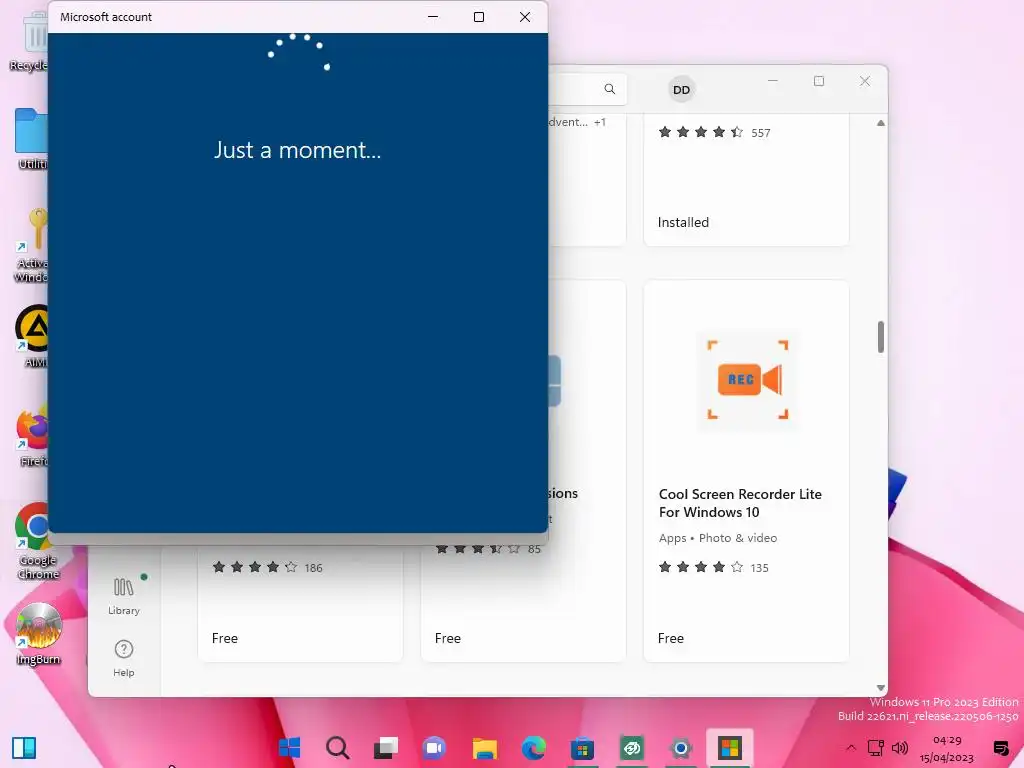
Task: Open File Explorer from the taskbar
Action: click(485, 747)
